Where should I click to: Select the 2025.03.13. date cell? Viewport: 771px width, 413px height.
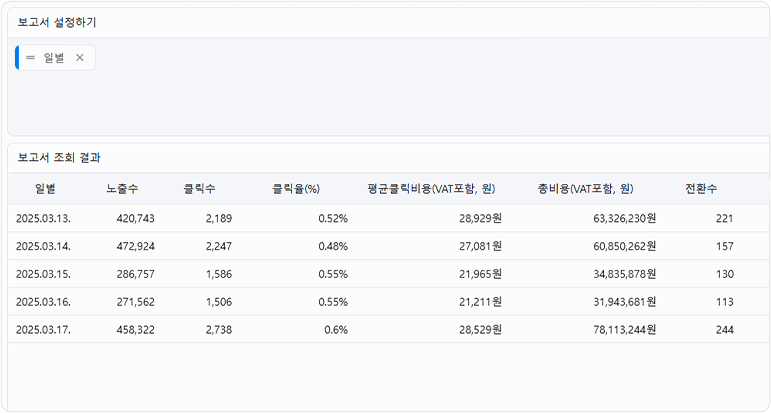coord(43,219)
